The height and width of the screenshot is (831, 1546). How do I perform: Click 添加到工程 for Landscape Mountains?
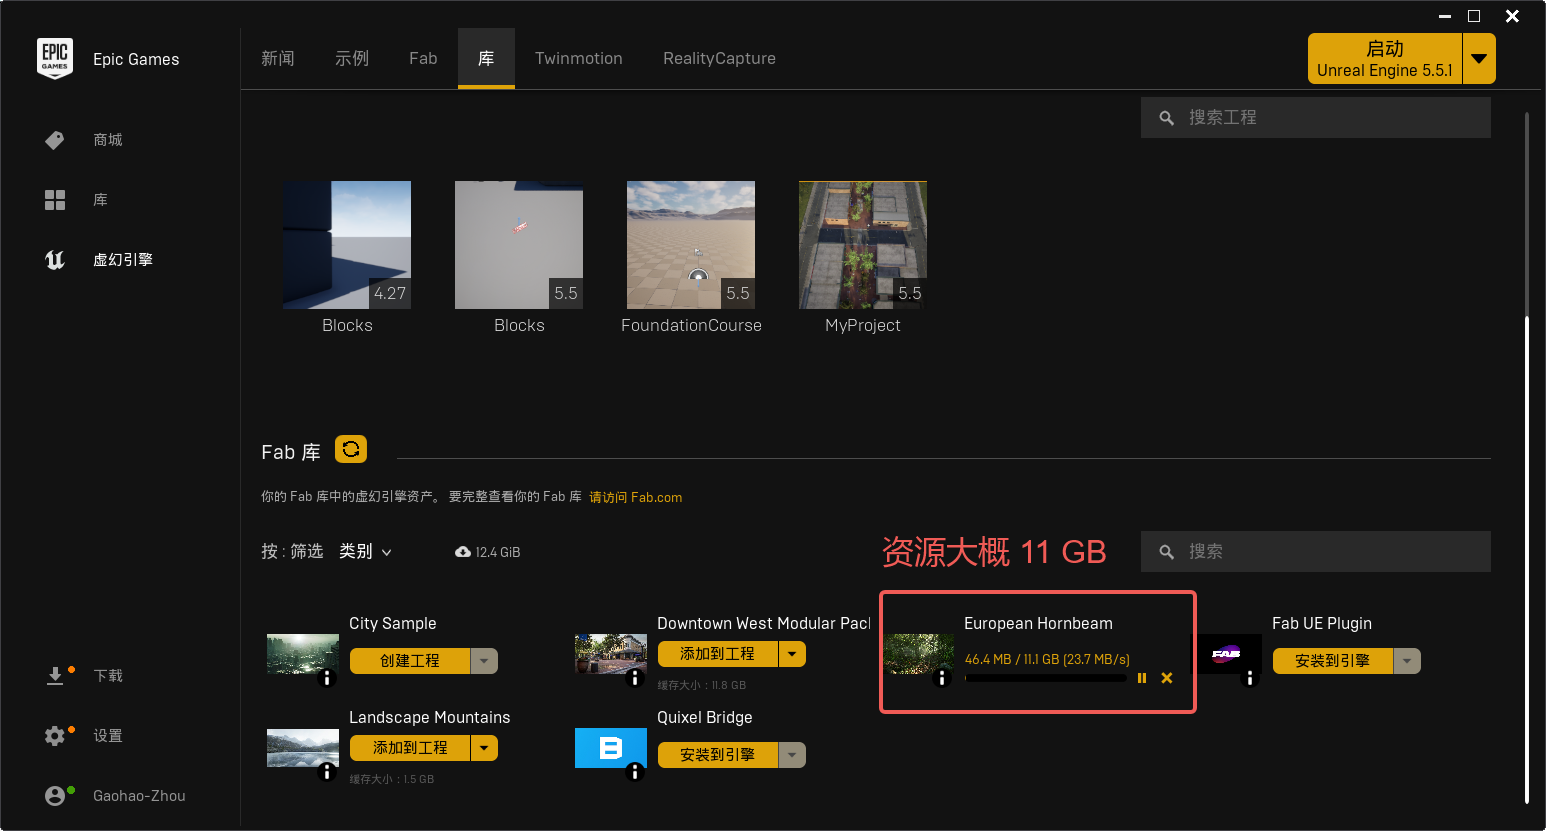[410, 748]
